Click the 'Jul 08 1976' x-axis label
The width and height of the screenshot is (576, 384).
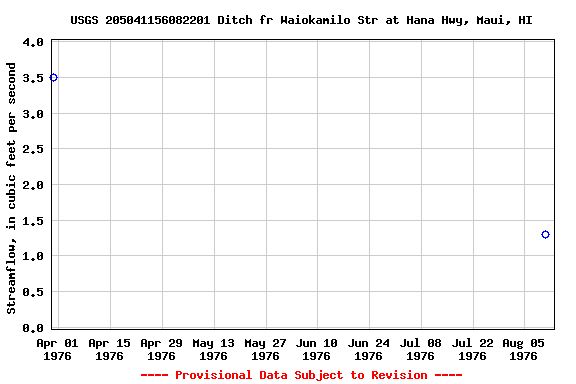point(421,349)
